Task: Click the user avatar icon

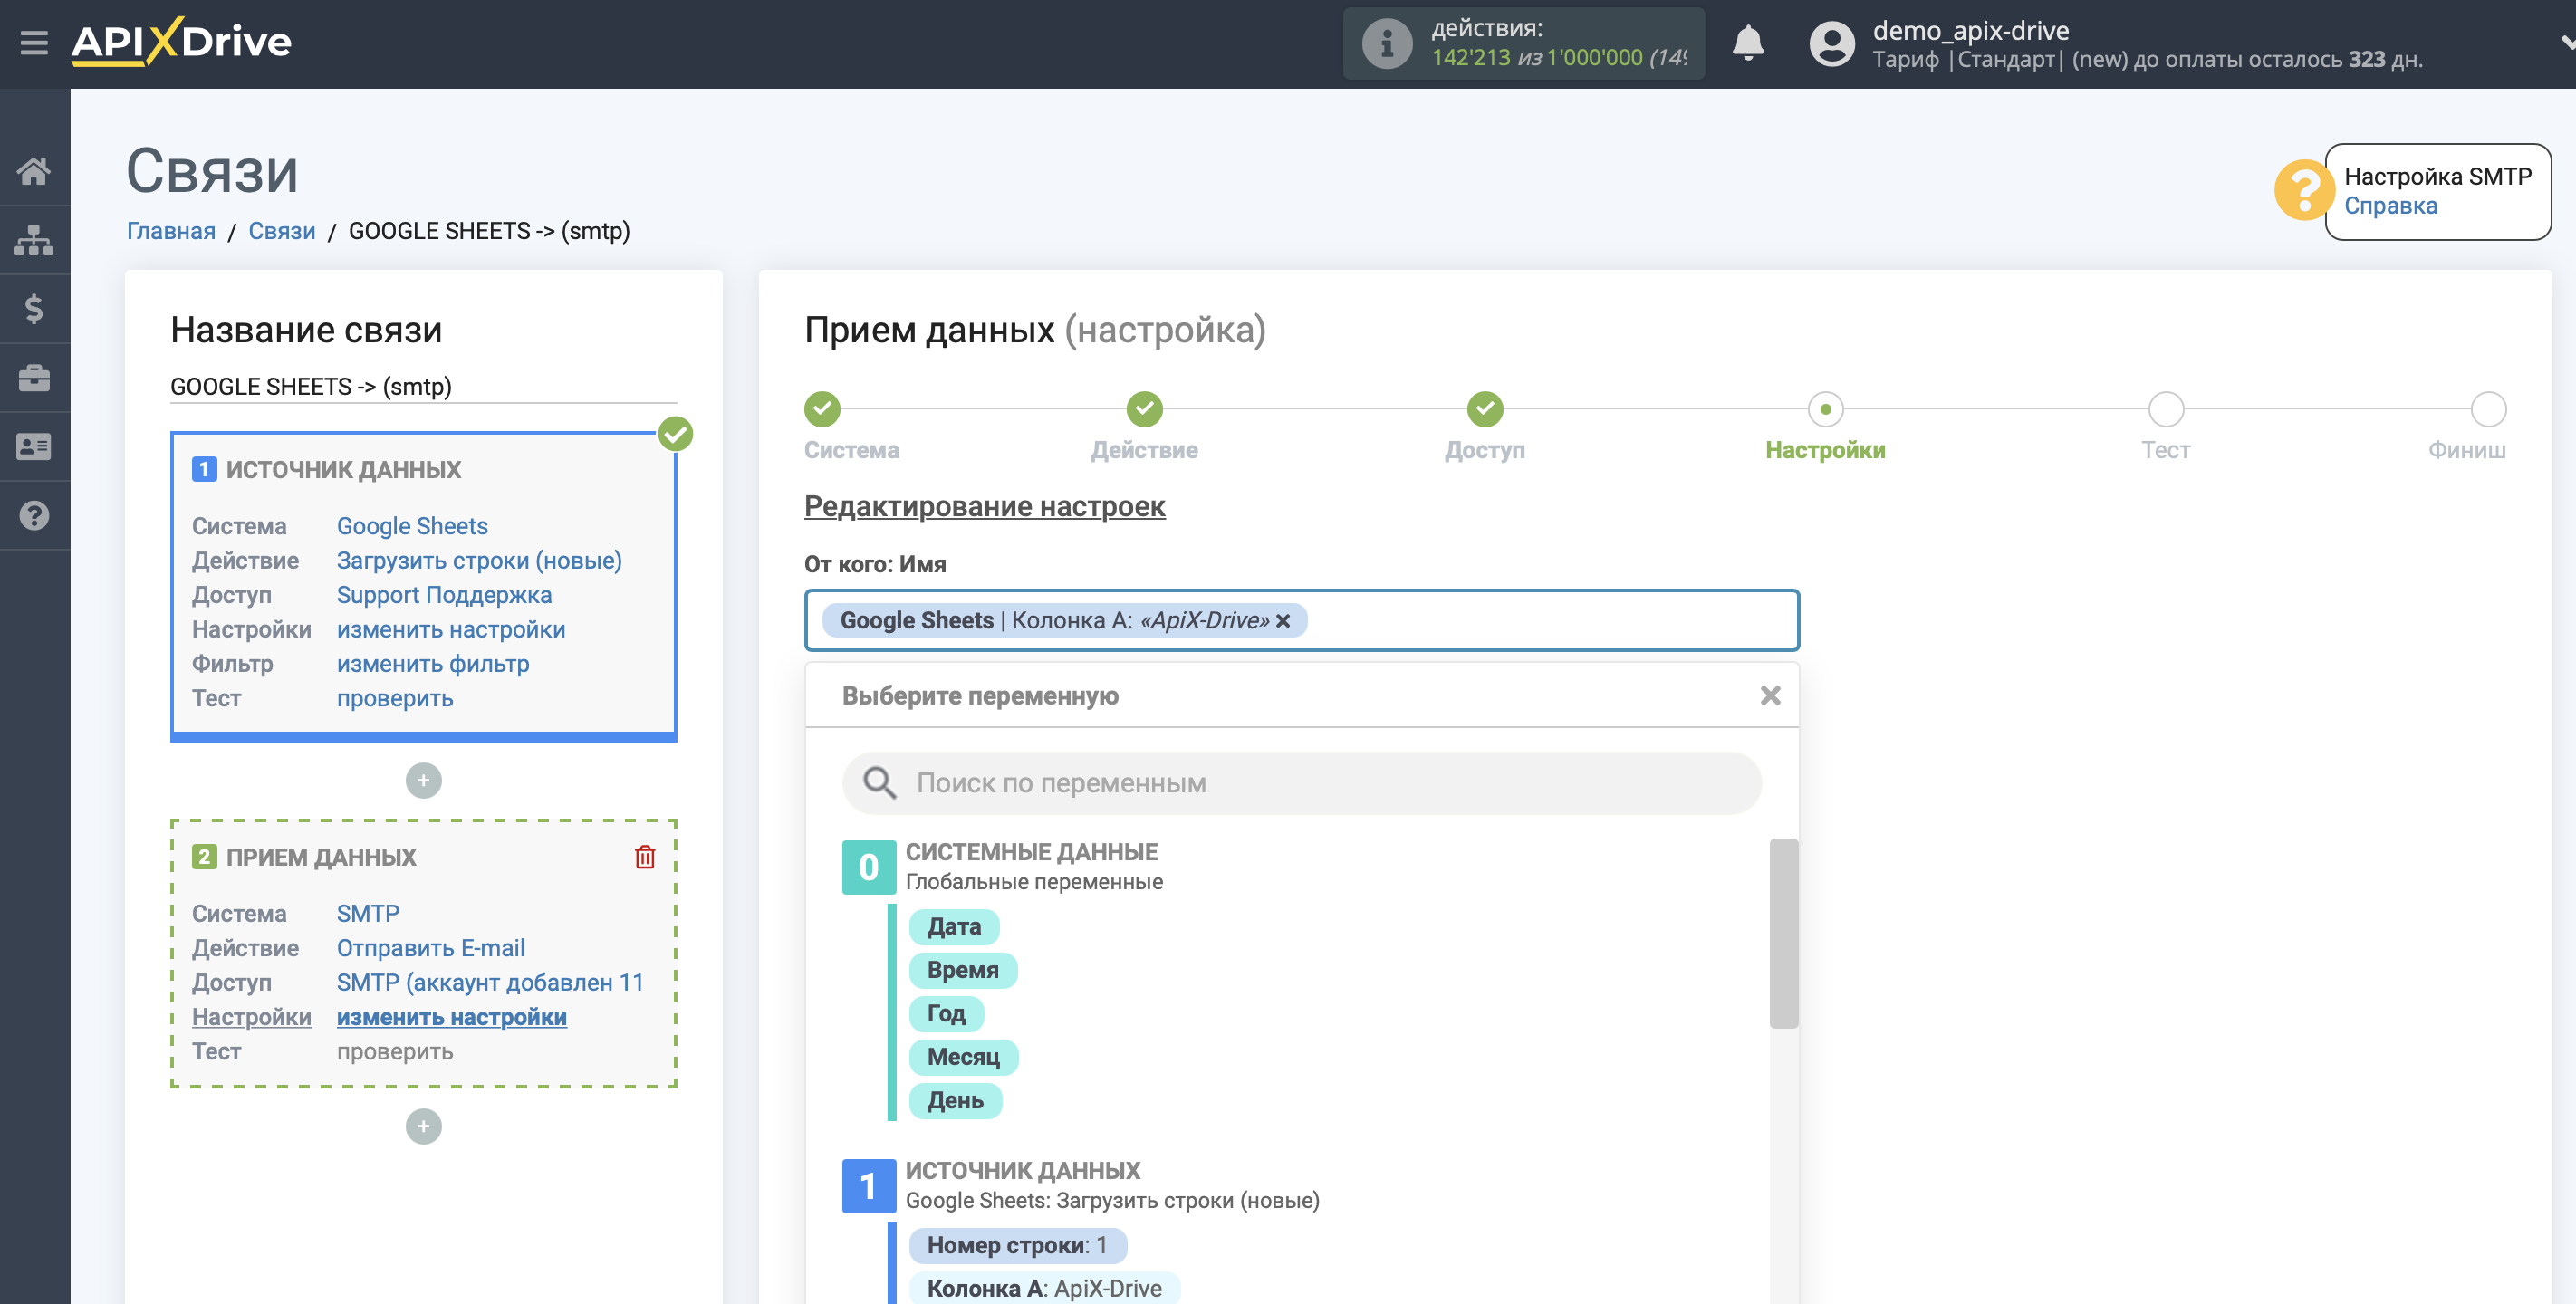Action: (1832, 43)
